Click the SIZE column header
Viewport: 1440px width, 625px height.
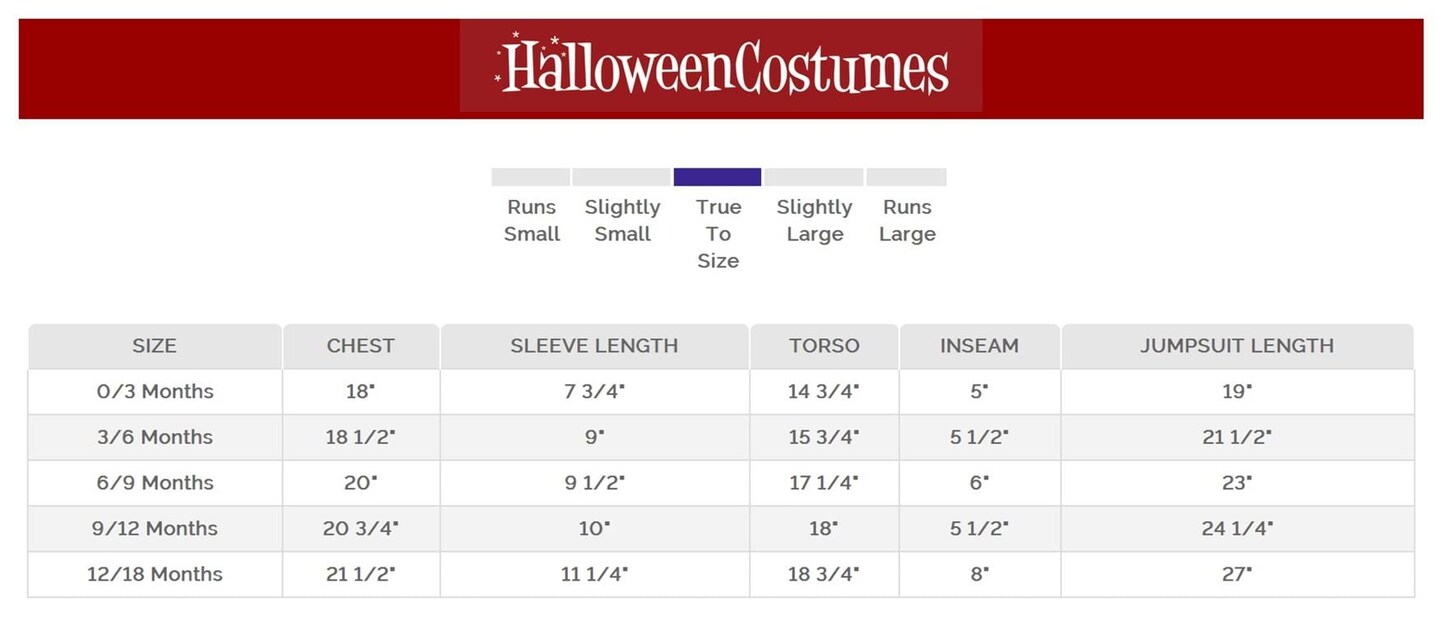pos(154,346)
